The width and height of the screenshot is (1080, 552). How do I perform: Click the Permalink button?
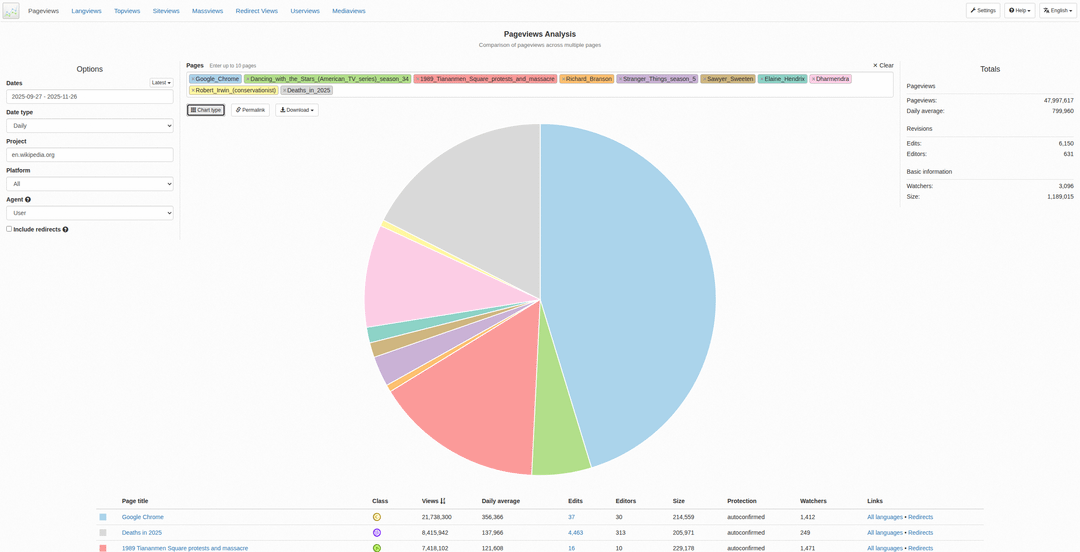tap(250, 110)
